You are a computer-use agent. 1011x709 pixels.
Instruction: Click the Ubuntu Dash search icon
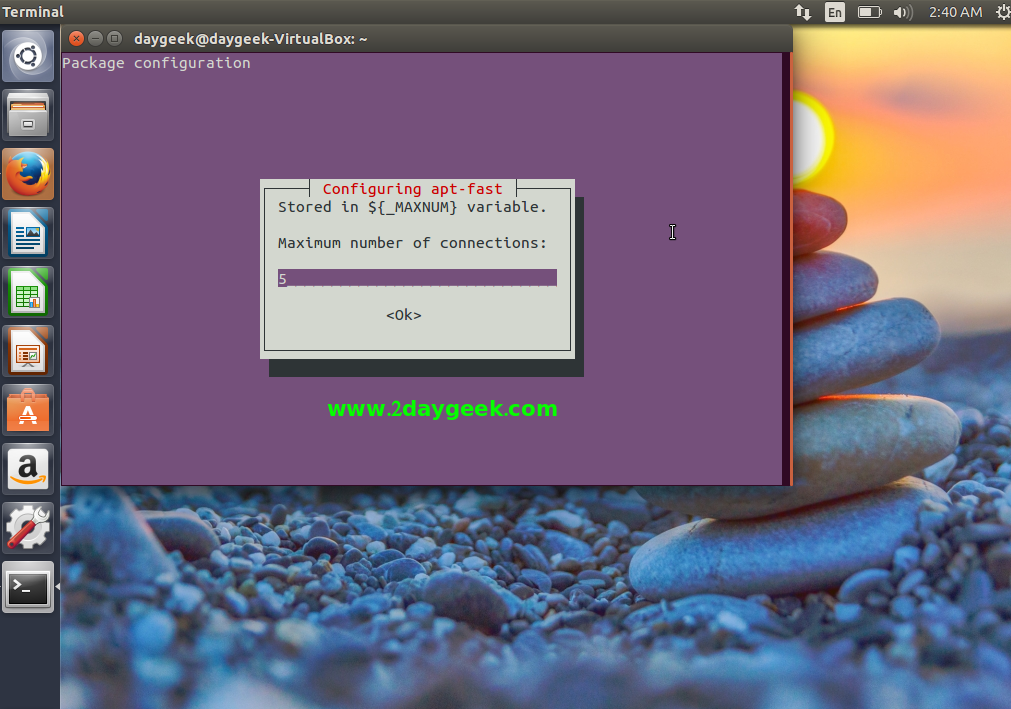click(27, 56)
